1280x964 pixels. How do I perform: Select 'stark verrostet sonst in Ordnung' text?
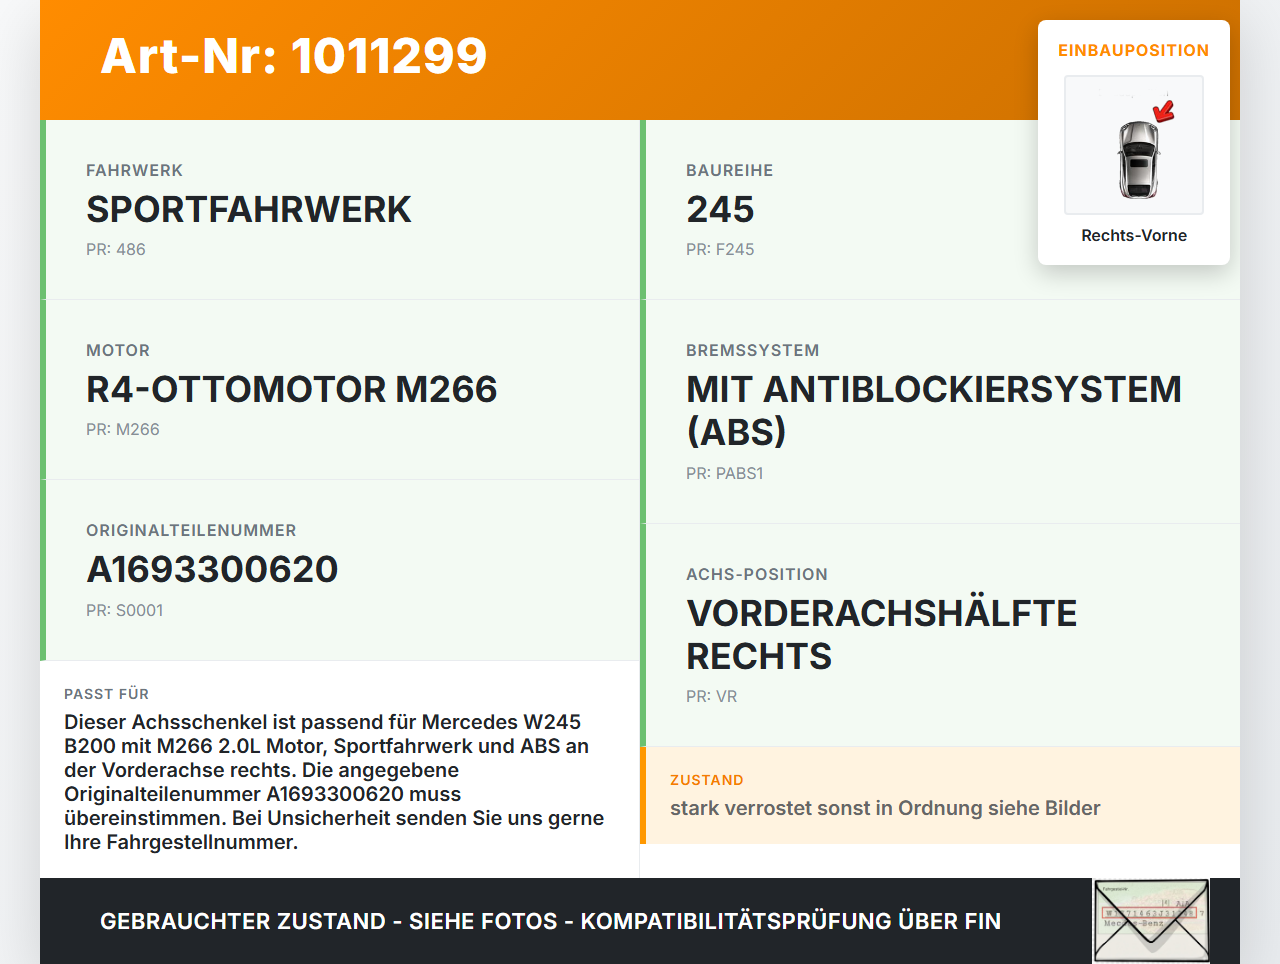click(x=885, y=808)
